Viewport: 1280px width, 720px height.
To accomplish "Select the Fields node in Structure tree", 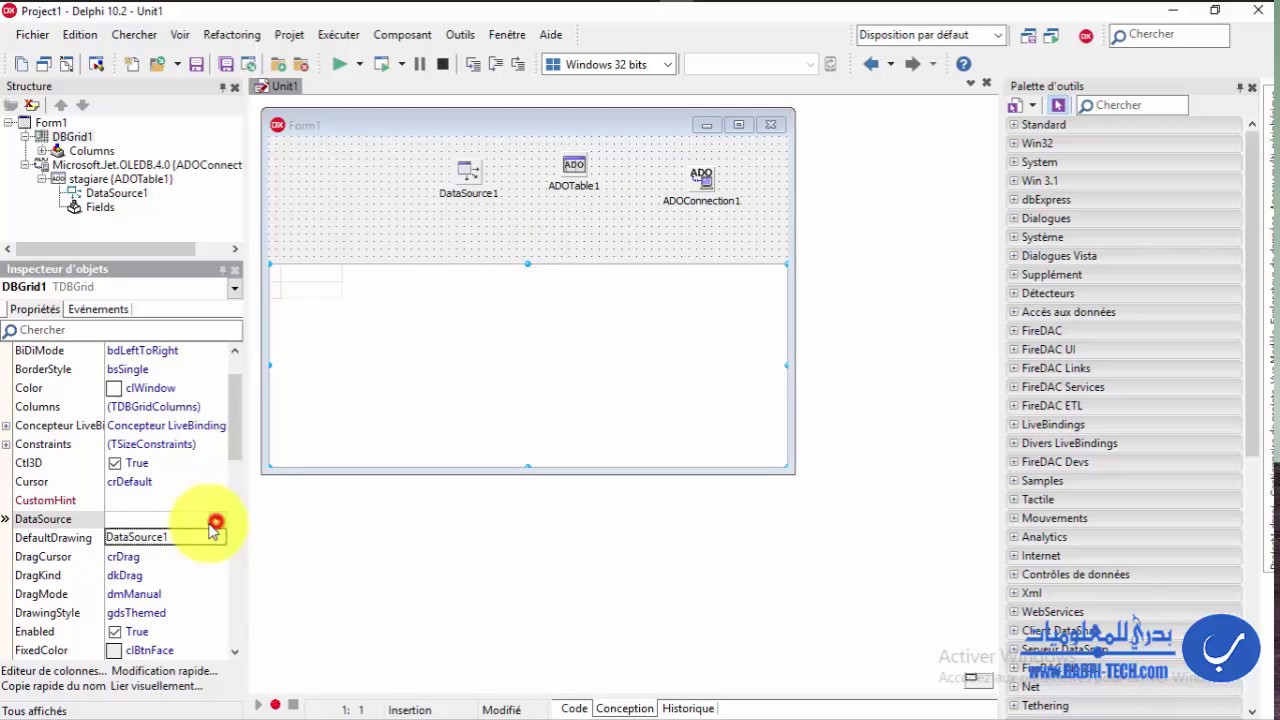I will [100, 207].
